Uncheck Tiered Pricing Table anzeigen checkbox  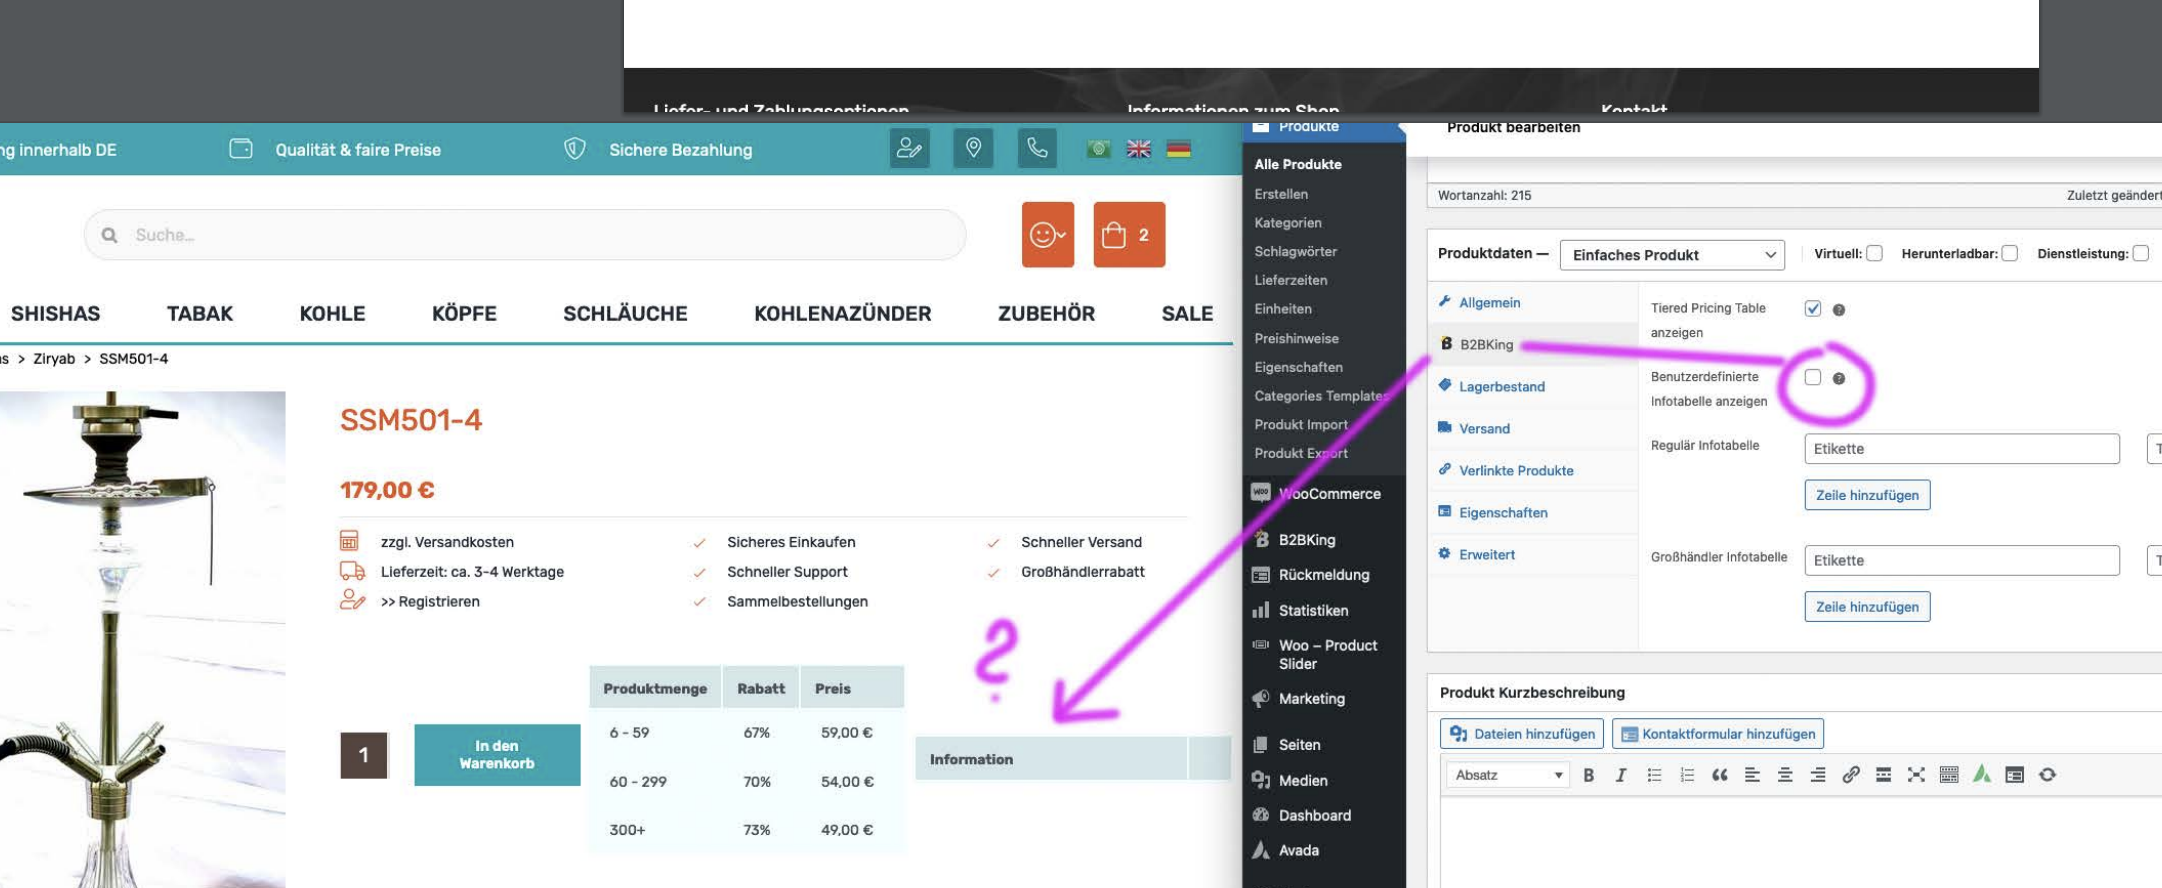[1813, 308]
